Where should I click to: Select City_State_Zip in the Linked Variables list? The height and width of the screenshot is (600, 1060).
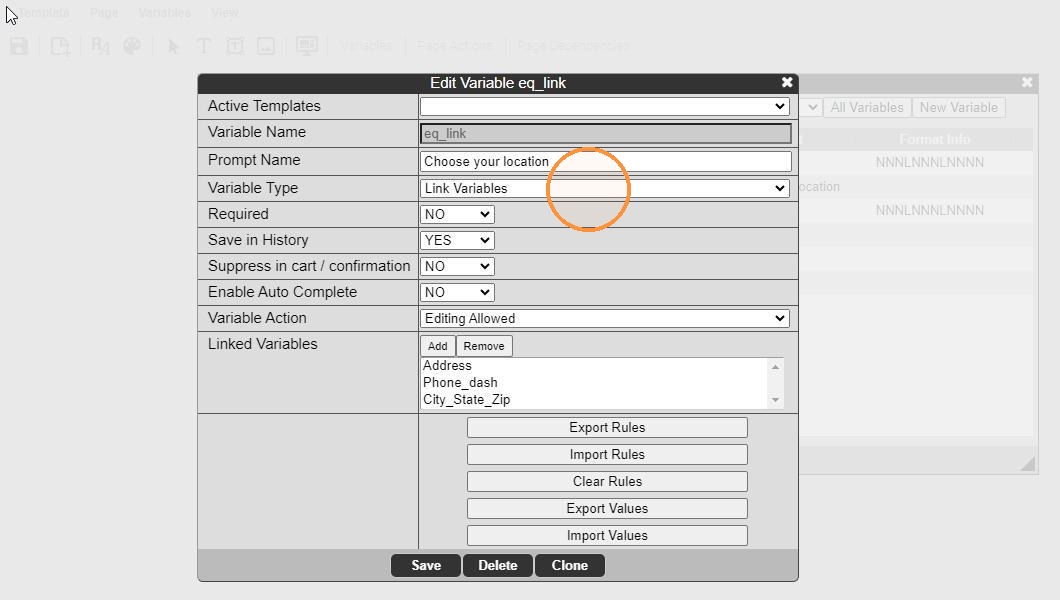tap(466, 399)
